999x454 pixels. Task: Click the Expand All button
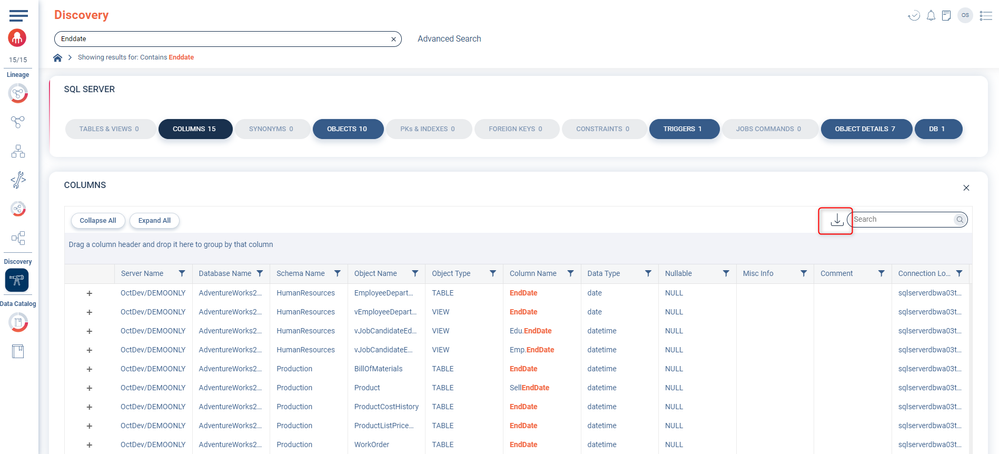pos(155,221)
